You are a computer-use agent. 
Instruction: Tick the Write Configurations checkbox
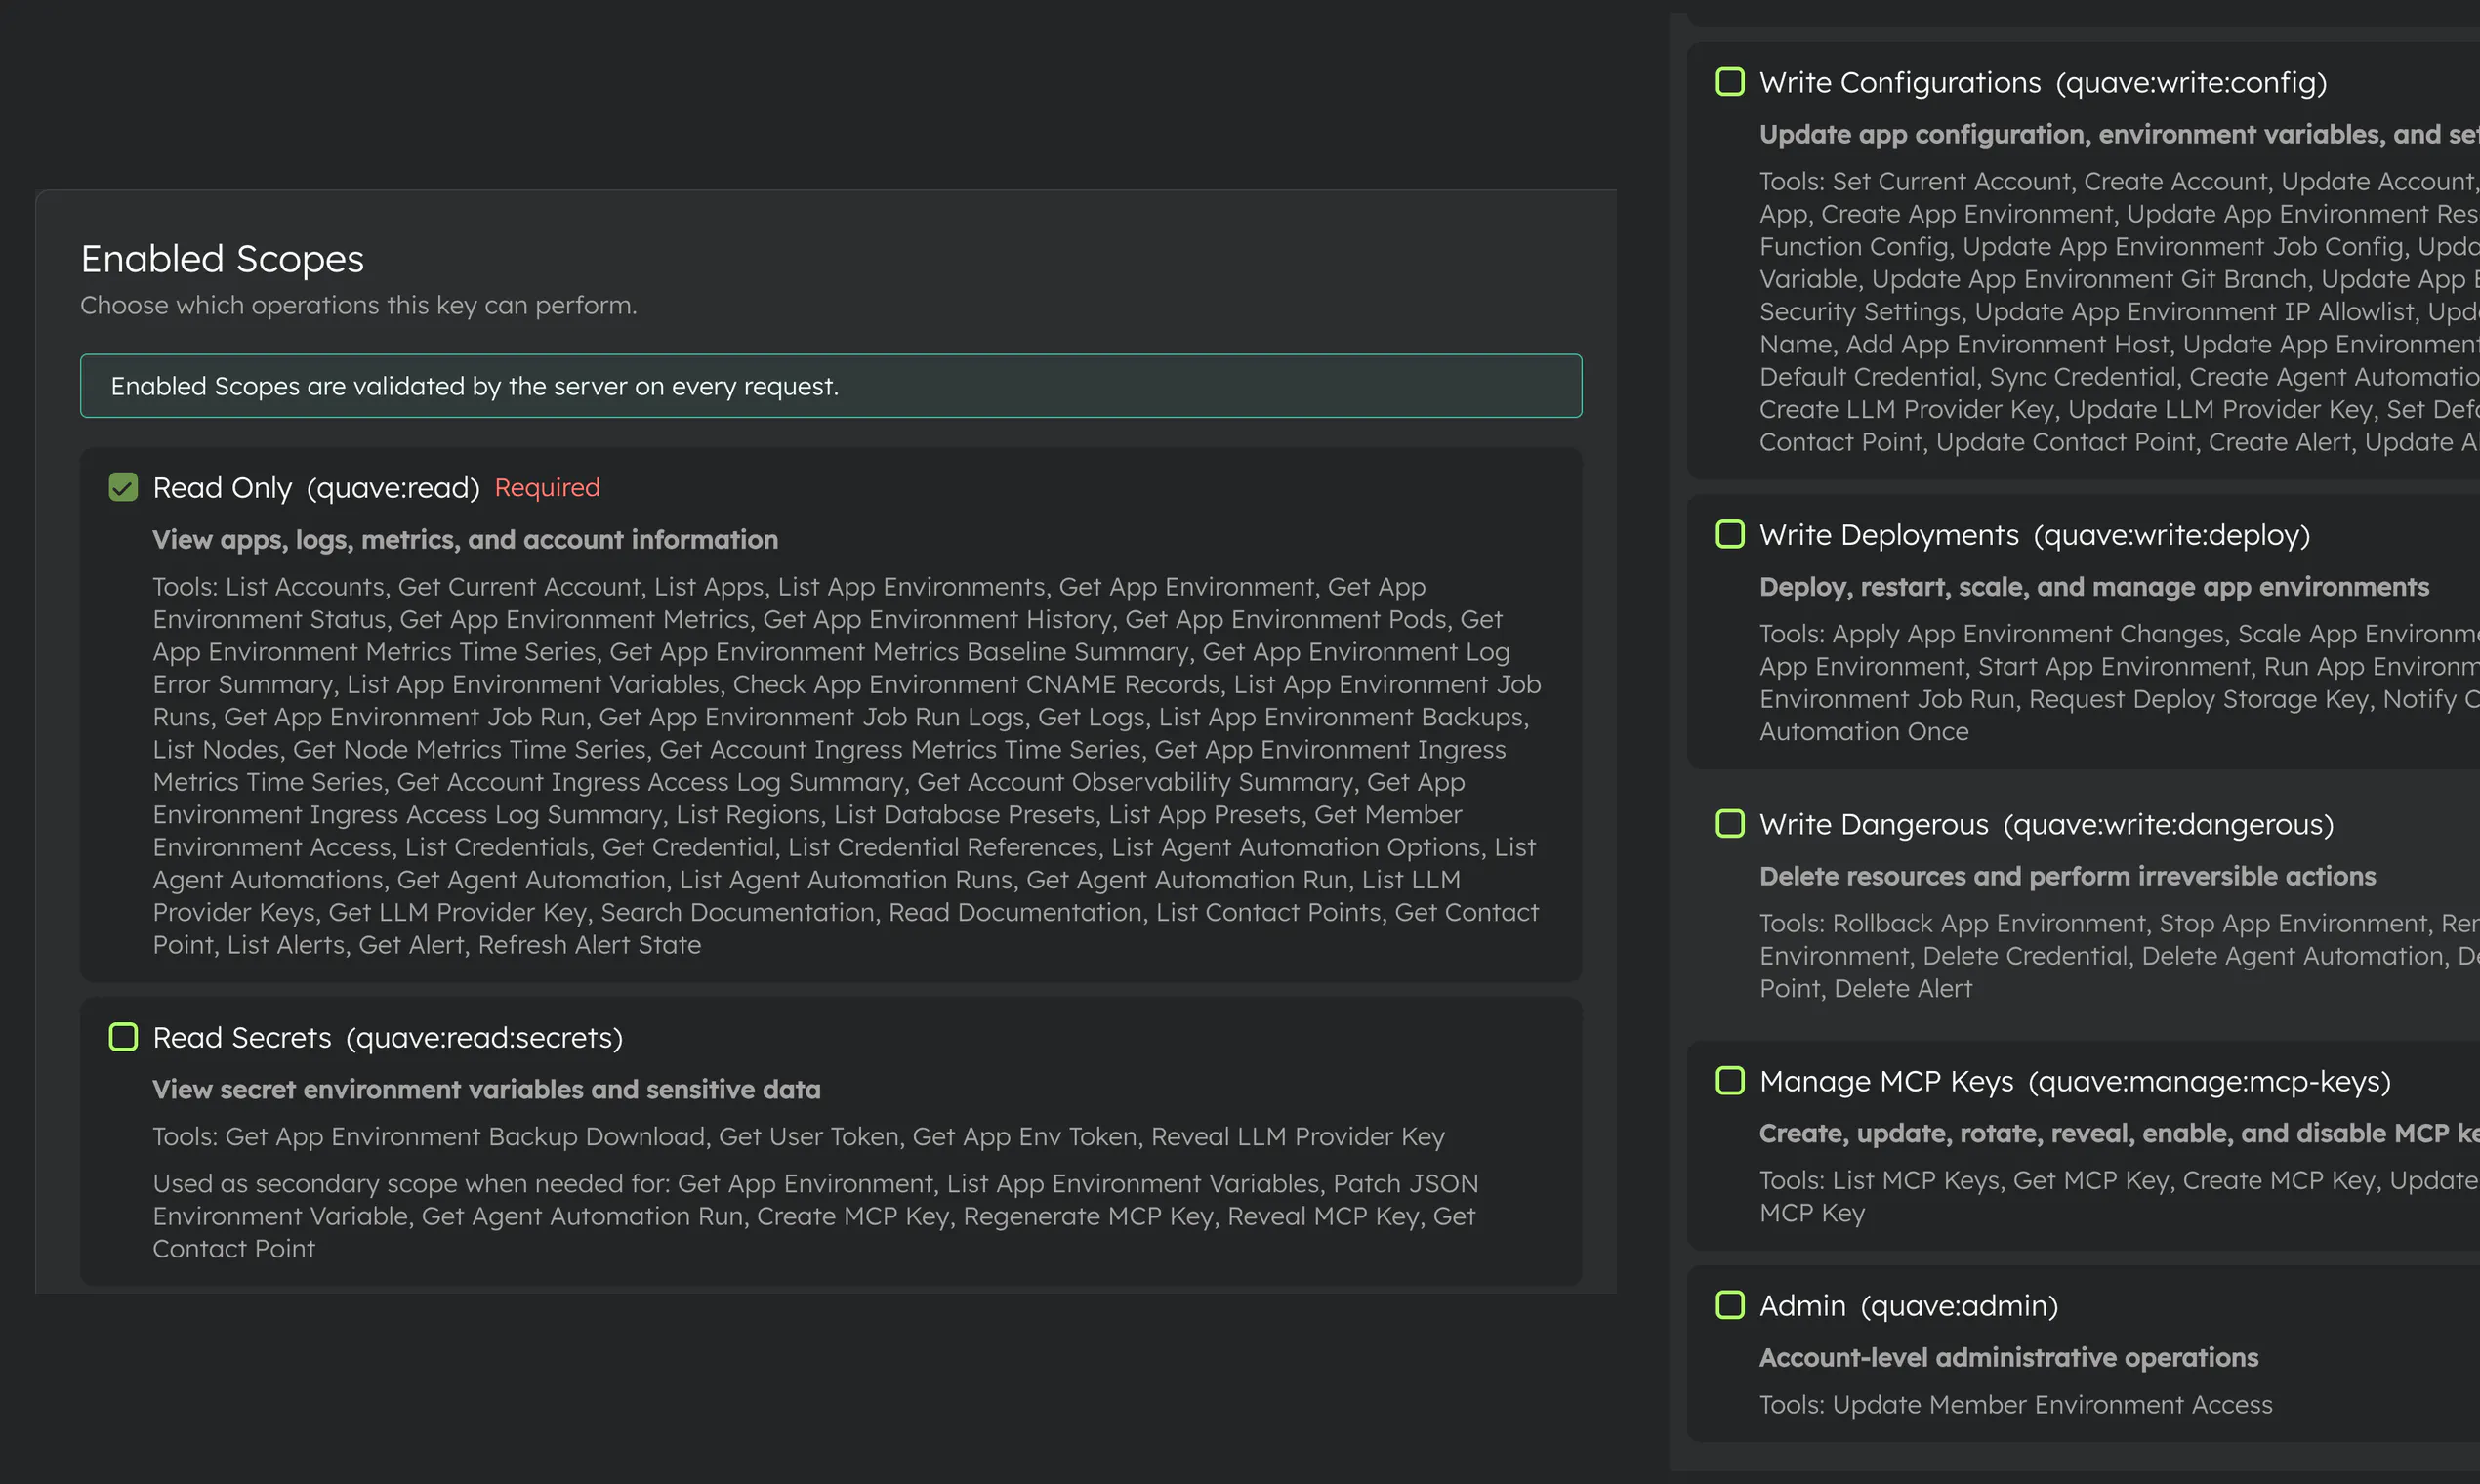(1730, 81)
